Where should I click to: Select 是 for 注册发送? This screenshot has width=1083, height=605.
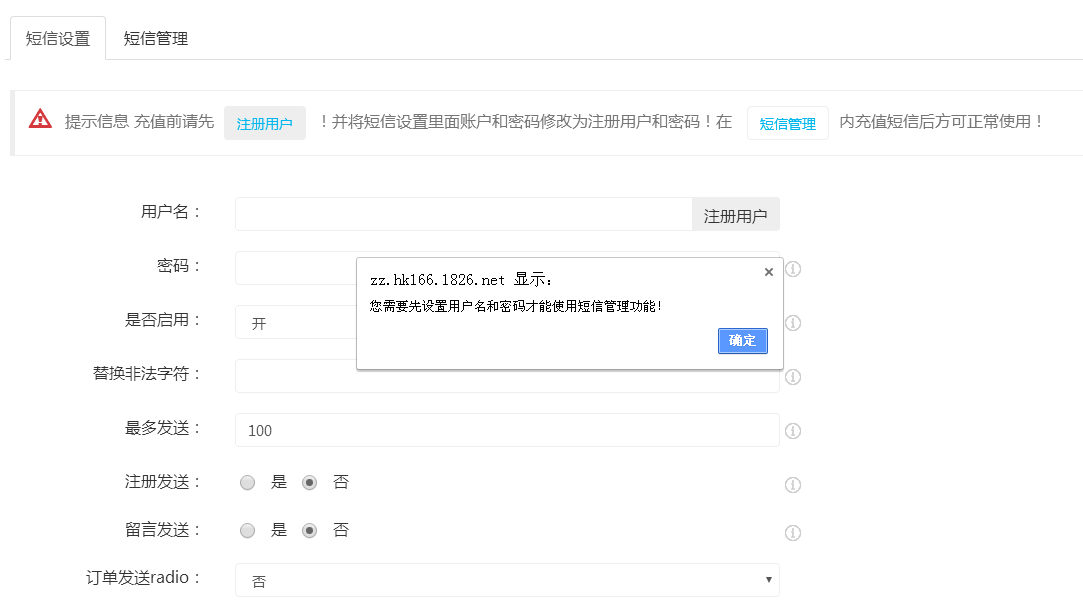tap(247, 482)
